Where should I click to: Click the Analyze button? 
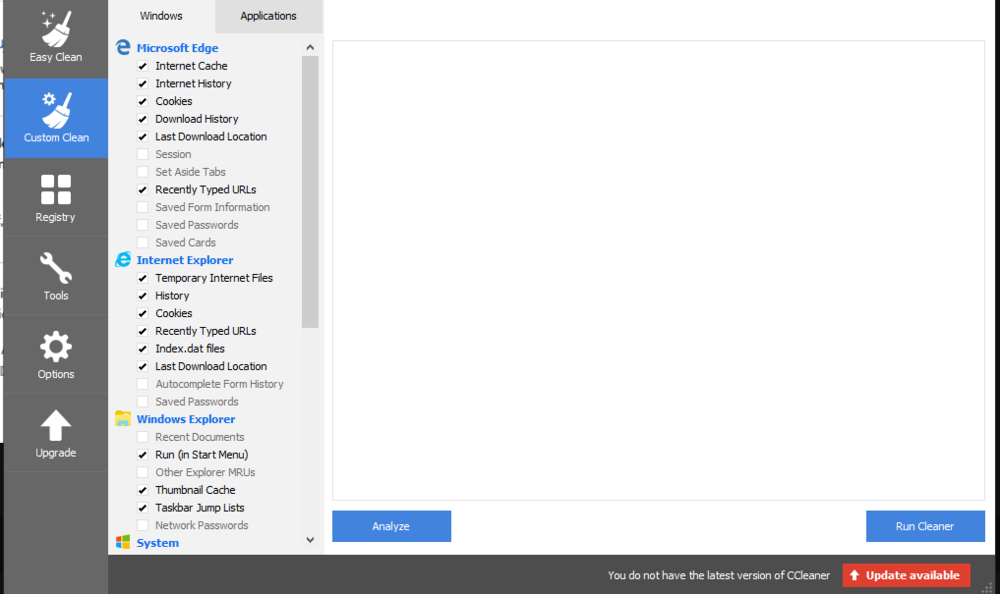(x=392, y=526)
